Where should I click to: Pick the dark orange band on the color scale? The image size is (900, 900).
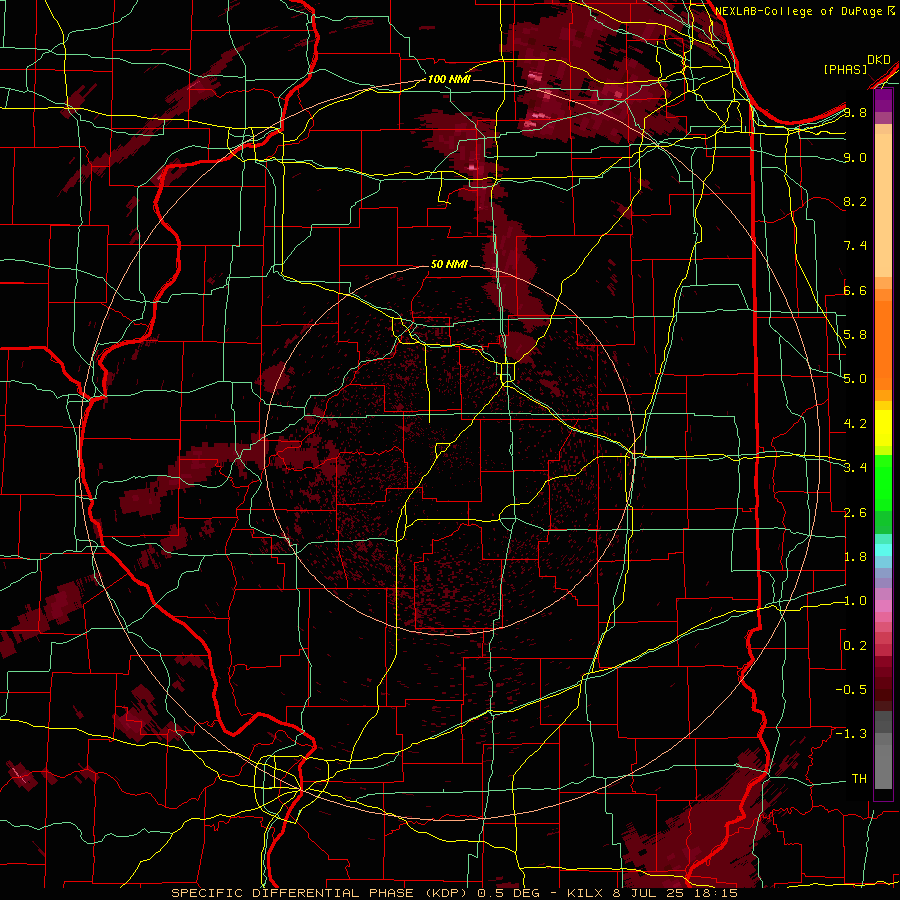[x=883, y=345]
